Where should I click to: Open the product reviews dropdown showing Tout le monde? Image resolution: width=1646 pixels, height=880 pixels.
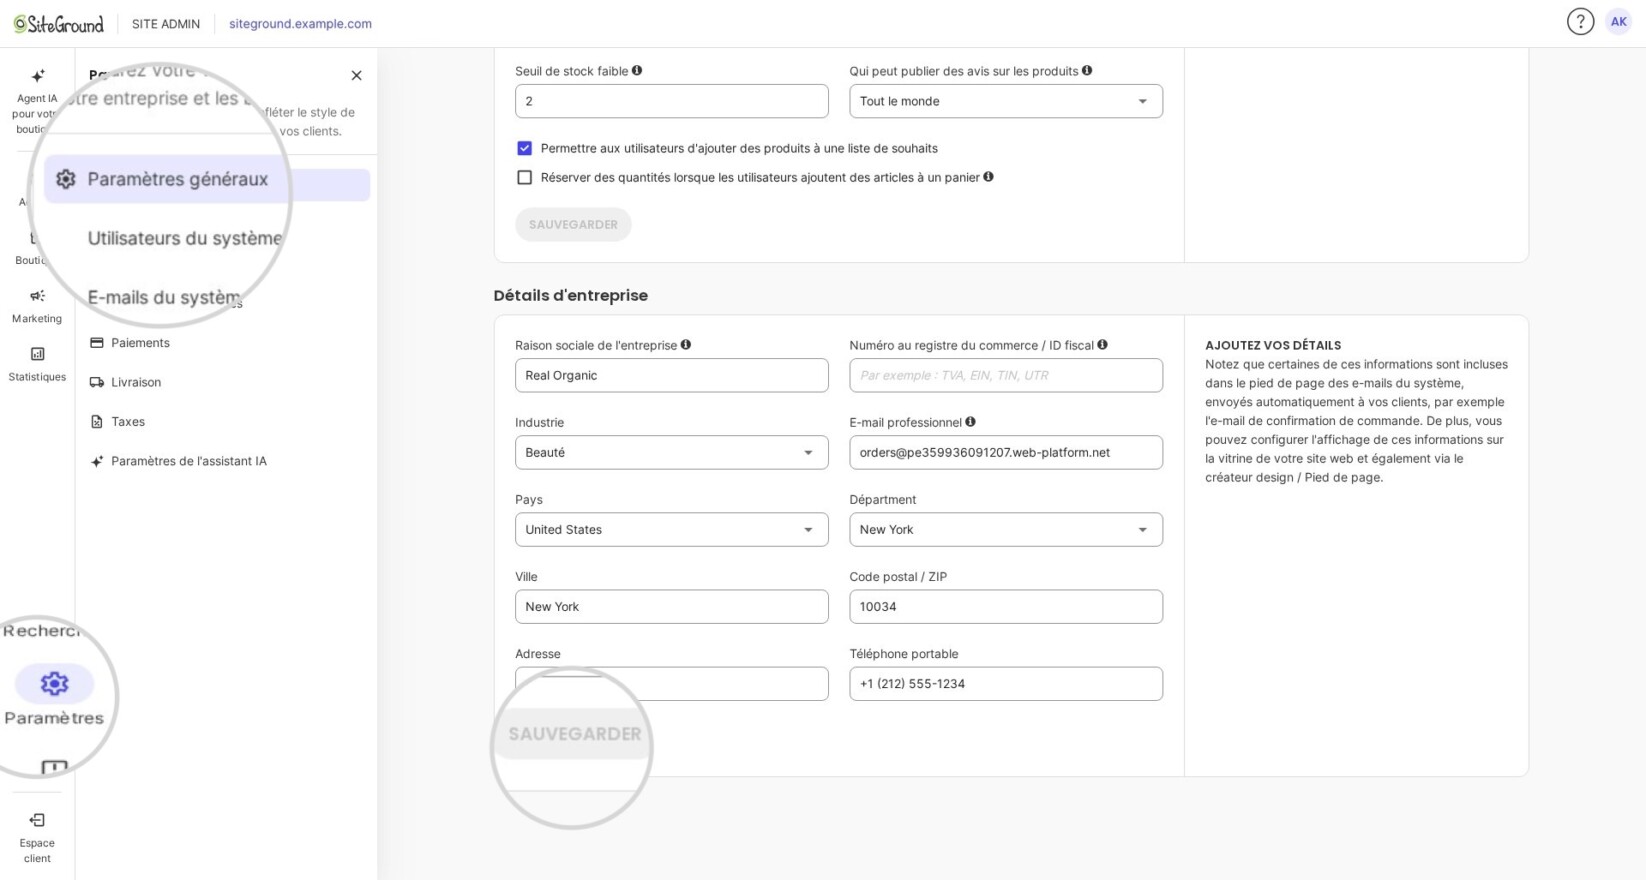(x=1006, y=101)
